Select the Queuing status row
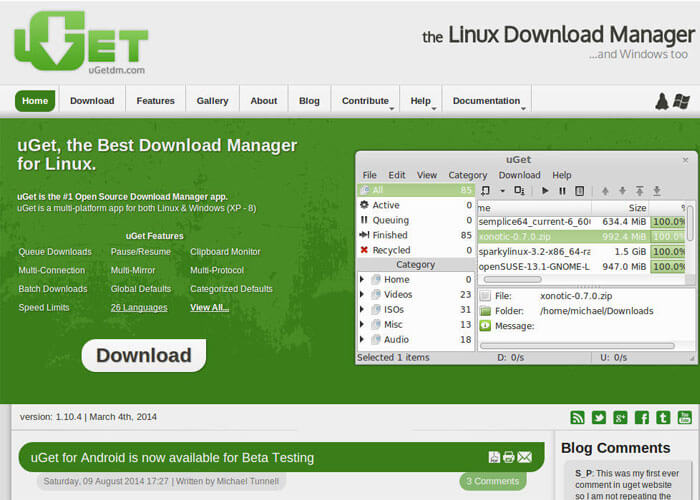The height and width of the screenshot is (500, 700). point(416,220)
